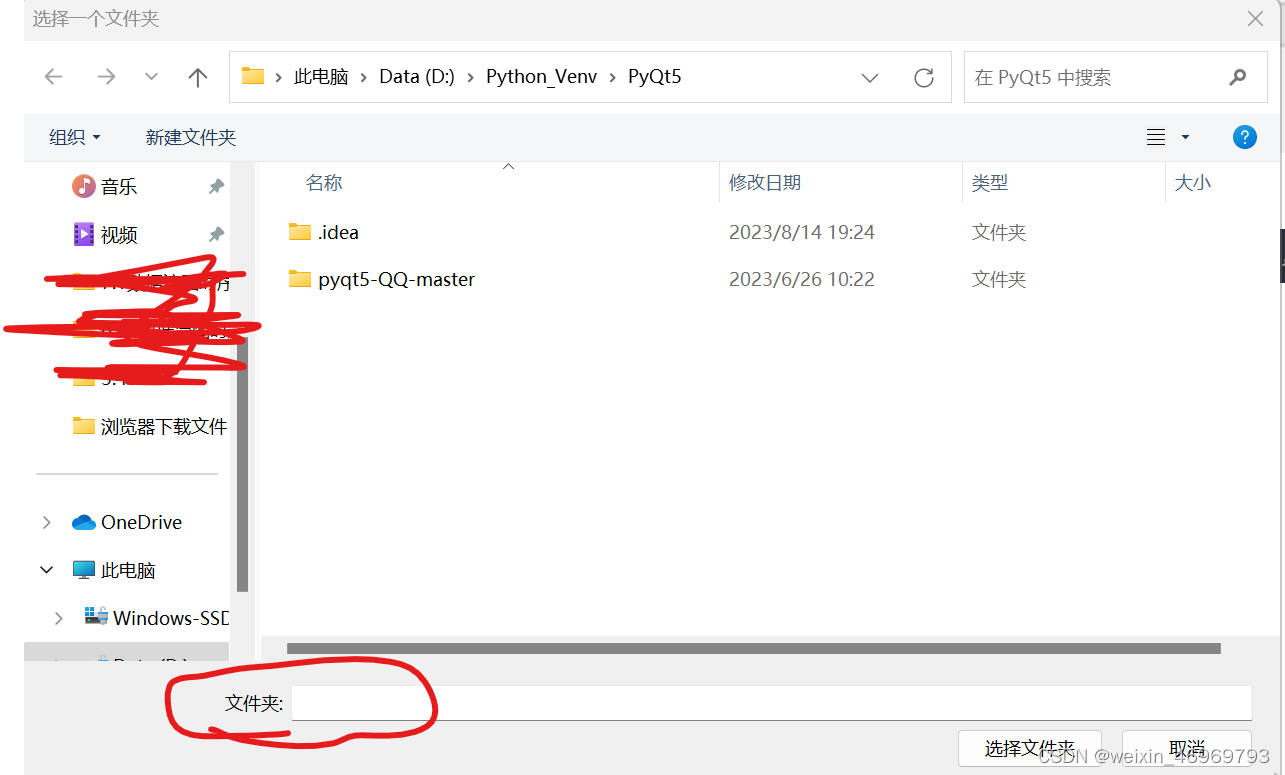Select Data (D:) in address breadcrumb
1285x775 pixels.
tap(417, 77)
